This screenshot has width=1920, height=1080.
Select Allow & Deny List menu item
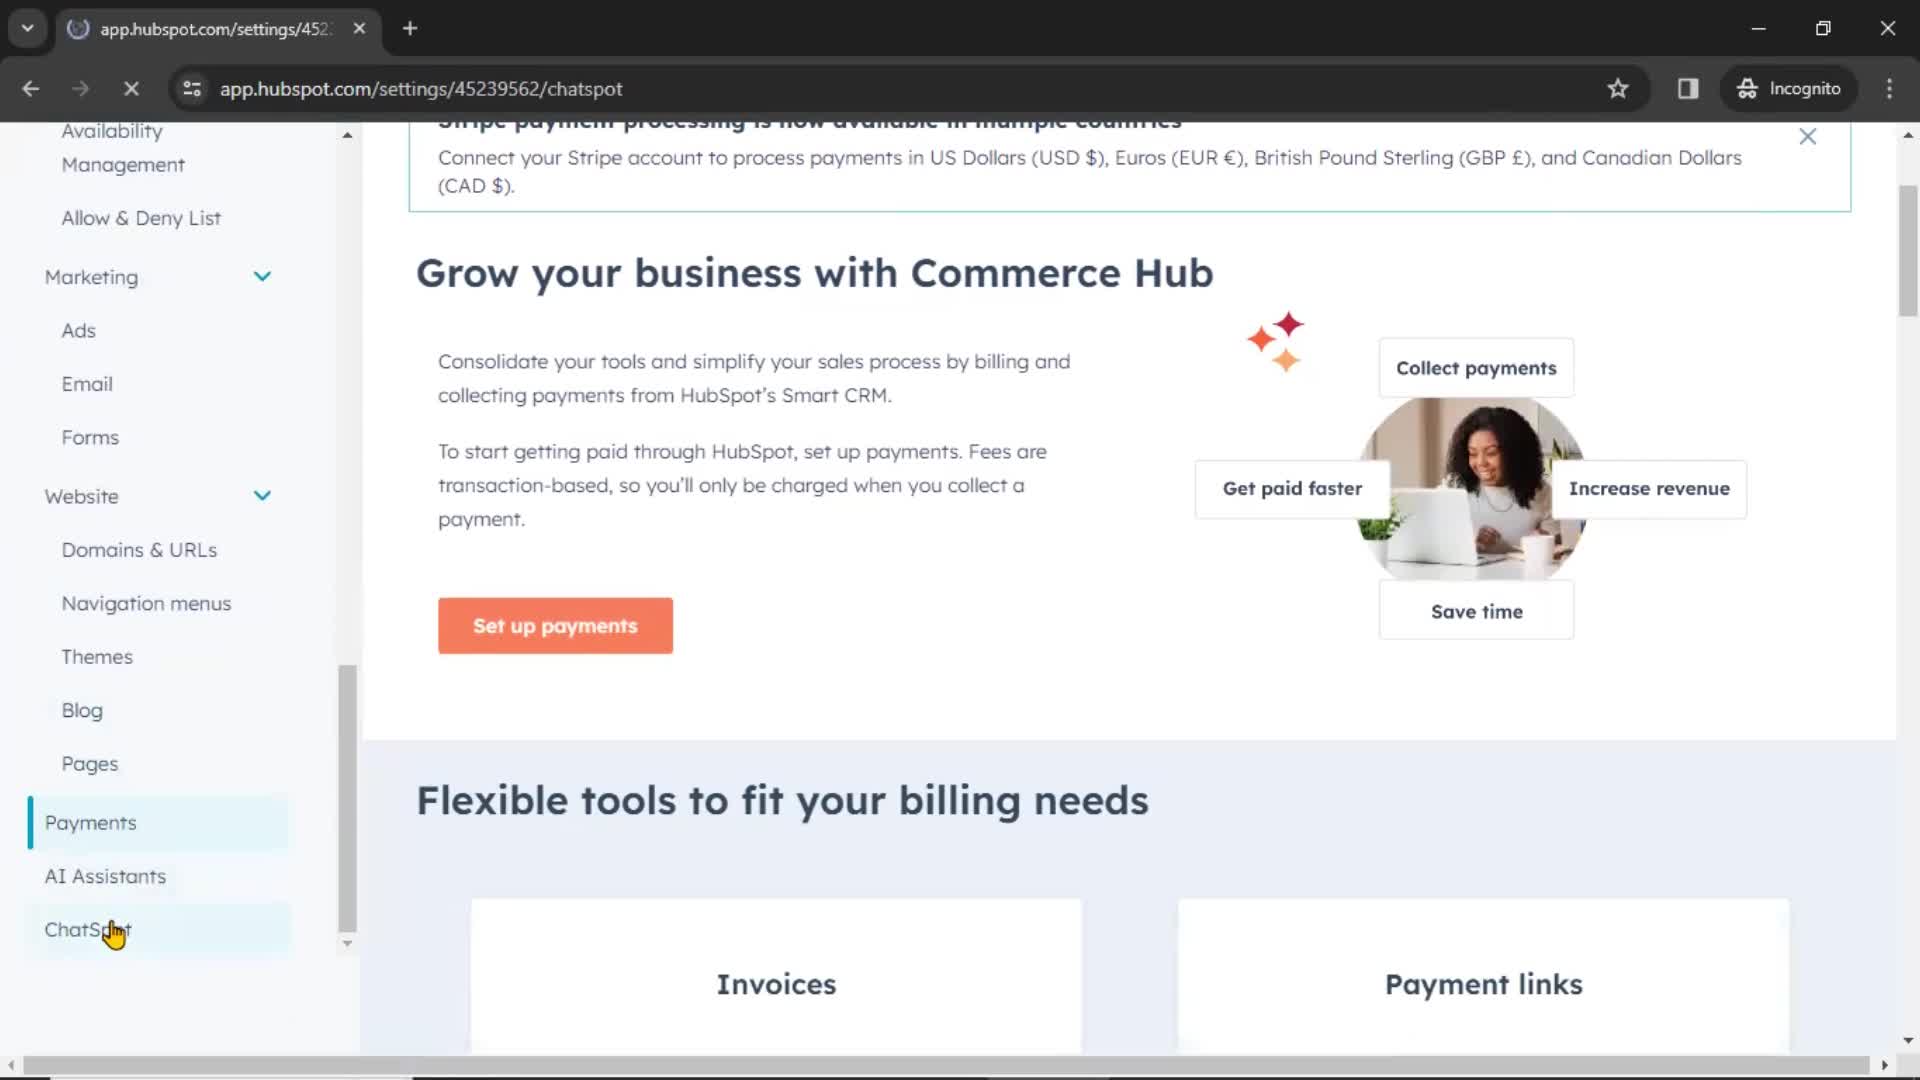(x=141, y=218)
